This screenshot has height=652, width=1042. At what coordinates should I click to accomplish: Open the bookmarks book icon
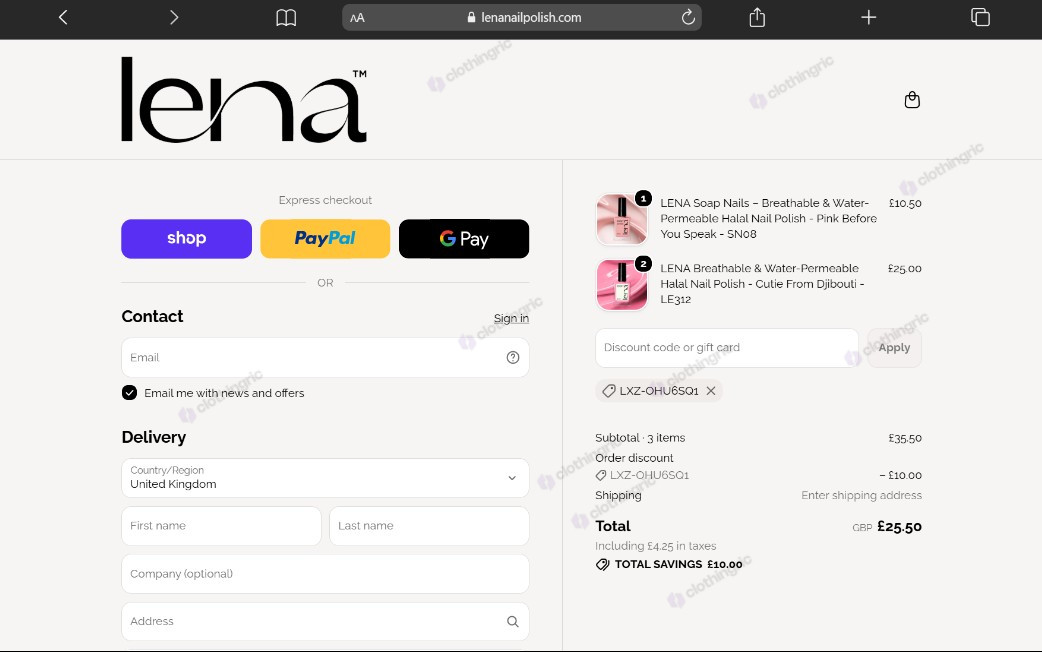tap(286, 18)
